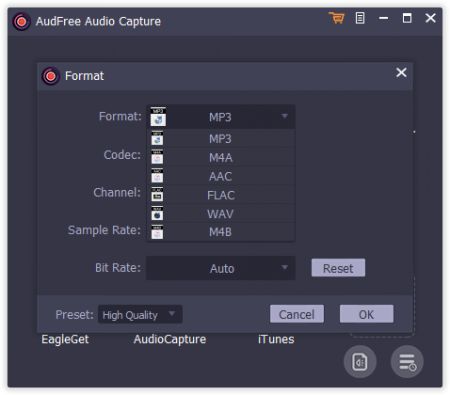Select the AudioCapture program label
The width and height of the screenshot is (450, 395).
170,340
